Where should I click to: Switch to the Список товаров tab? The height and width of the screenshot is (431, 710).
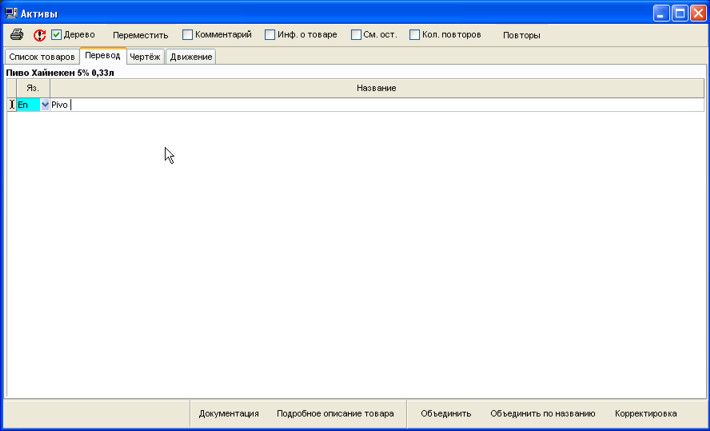click(42, 57)
